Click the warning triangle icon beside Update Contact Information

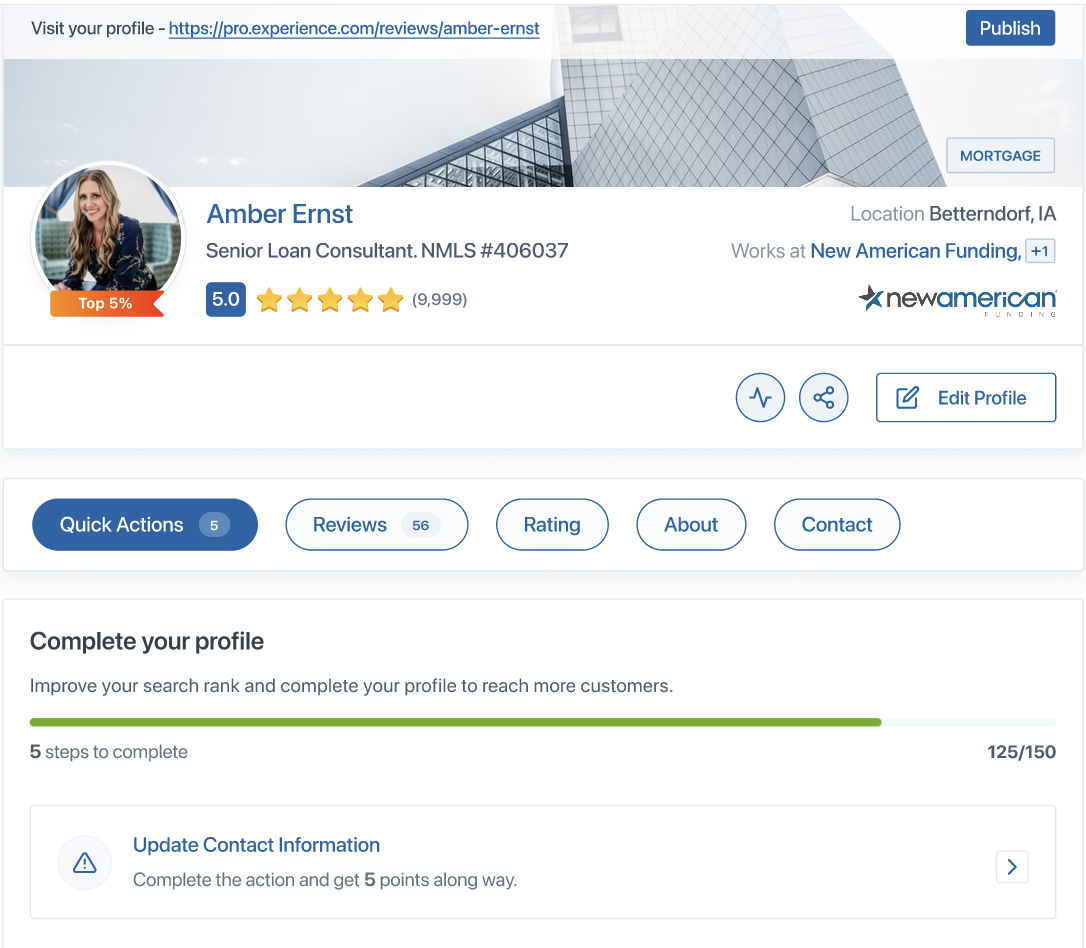pos(84,863)
